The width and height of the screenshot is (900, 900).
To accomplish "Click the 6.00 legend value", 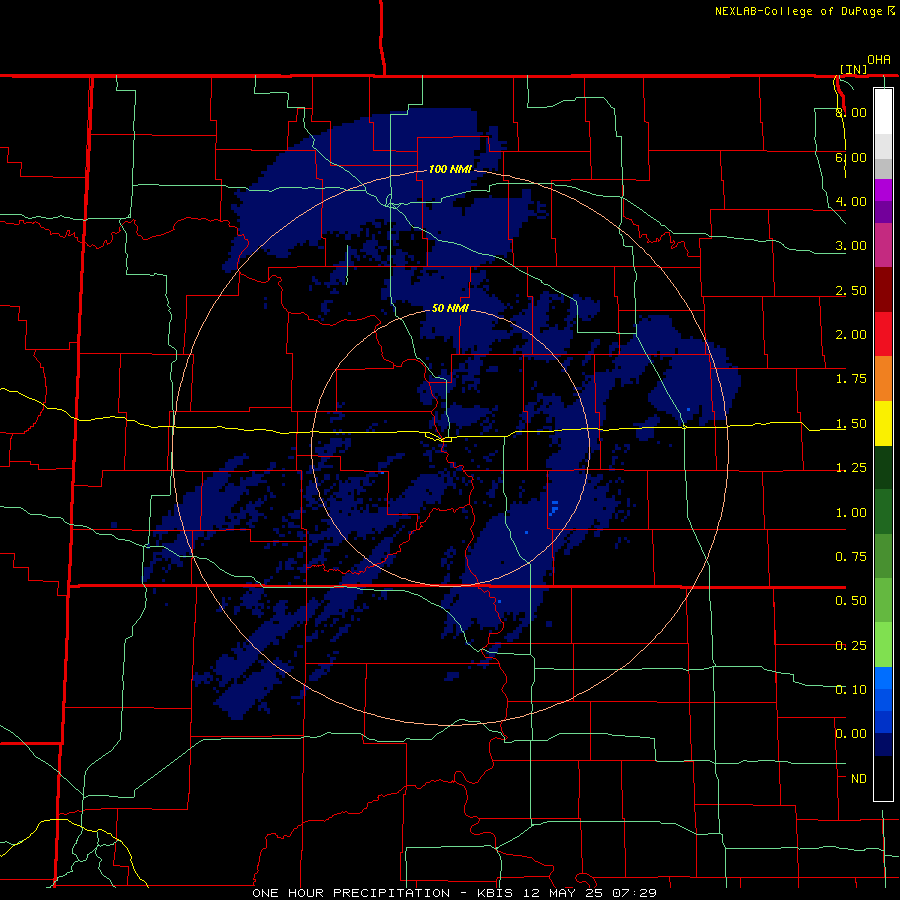I will 851,157.
